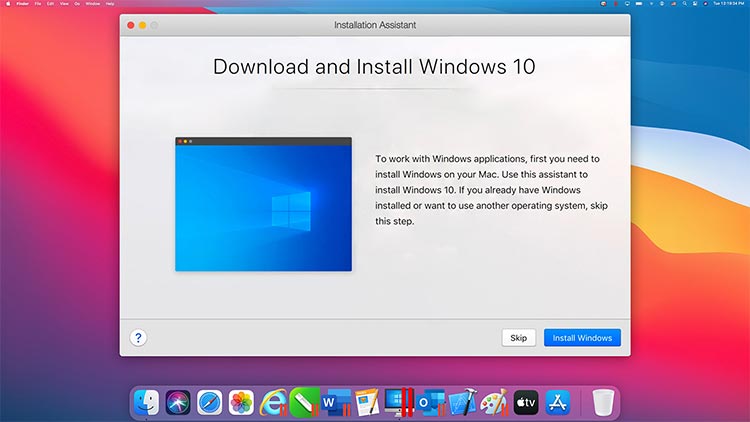Screen dimensions: 750x422
Task: Launch Internet Explorer from the dock
Action: 274,402
